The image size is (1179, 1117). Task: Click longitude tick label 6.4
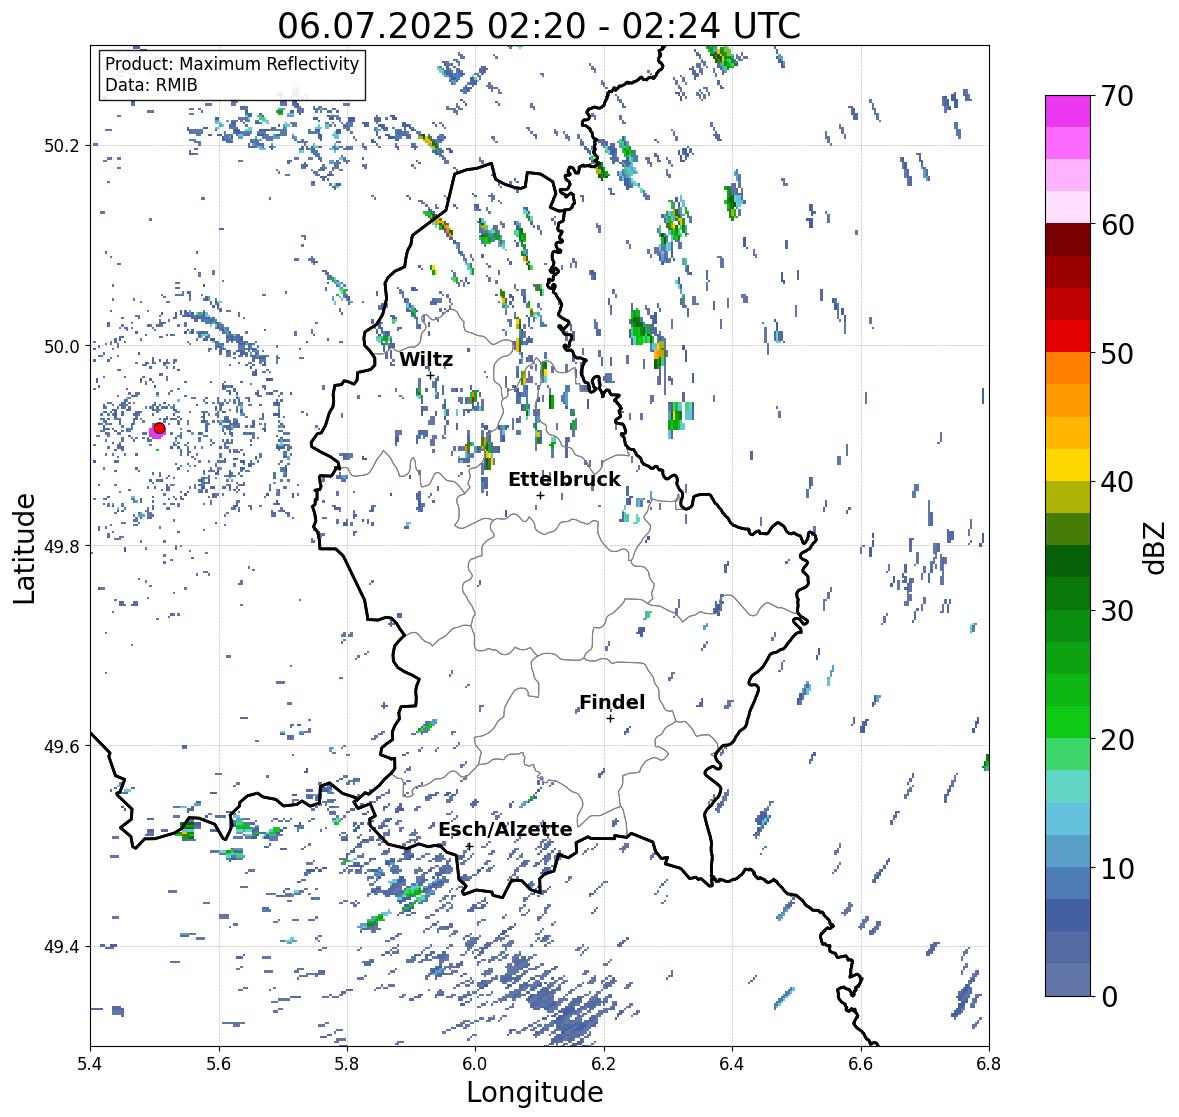732,1063
